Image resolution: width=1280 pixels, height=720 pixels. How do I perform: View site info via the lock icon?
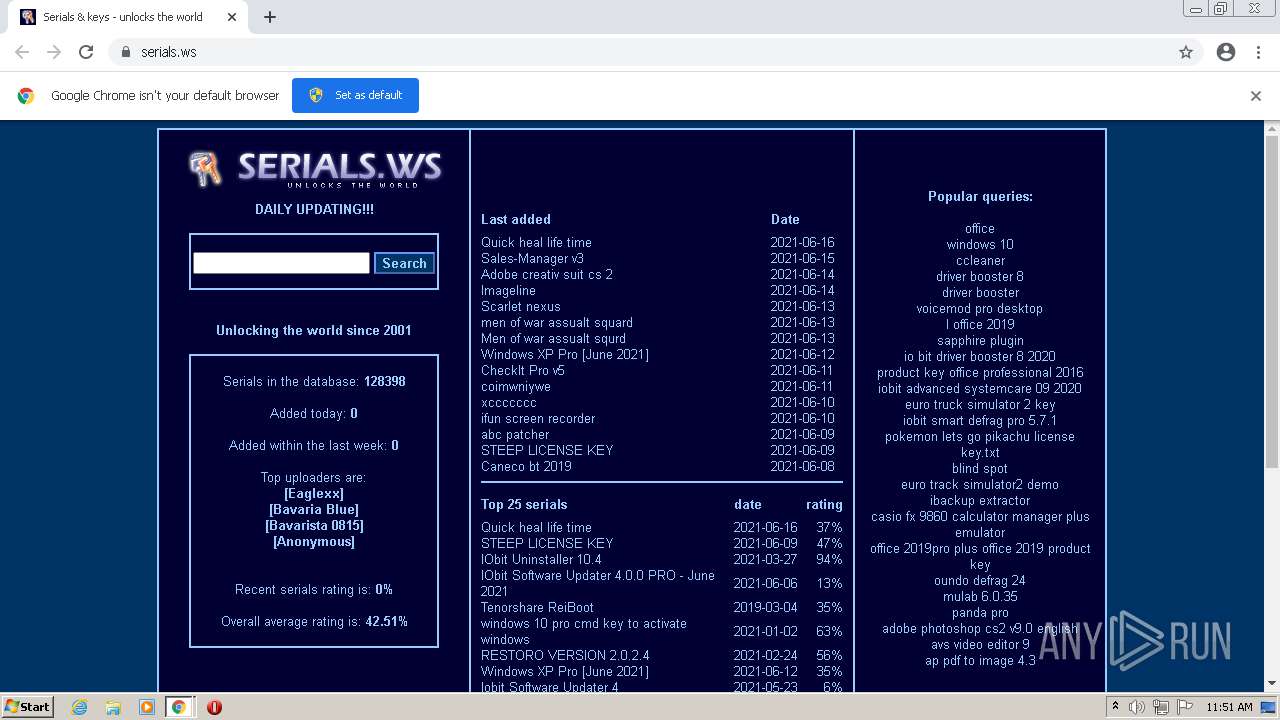125,52
